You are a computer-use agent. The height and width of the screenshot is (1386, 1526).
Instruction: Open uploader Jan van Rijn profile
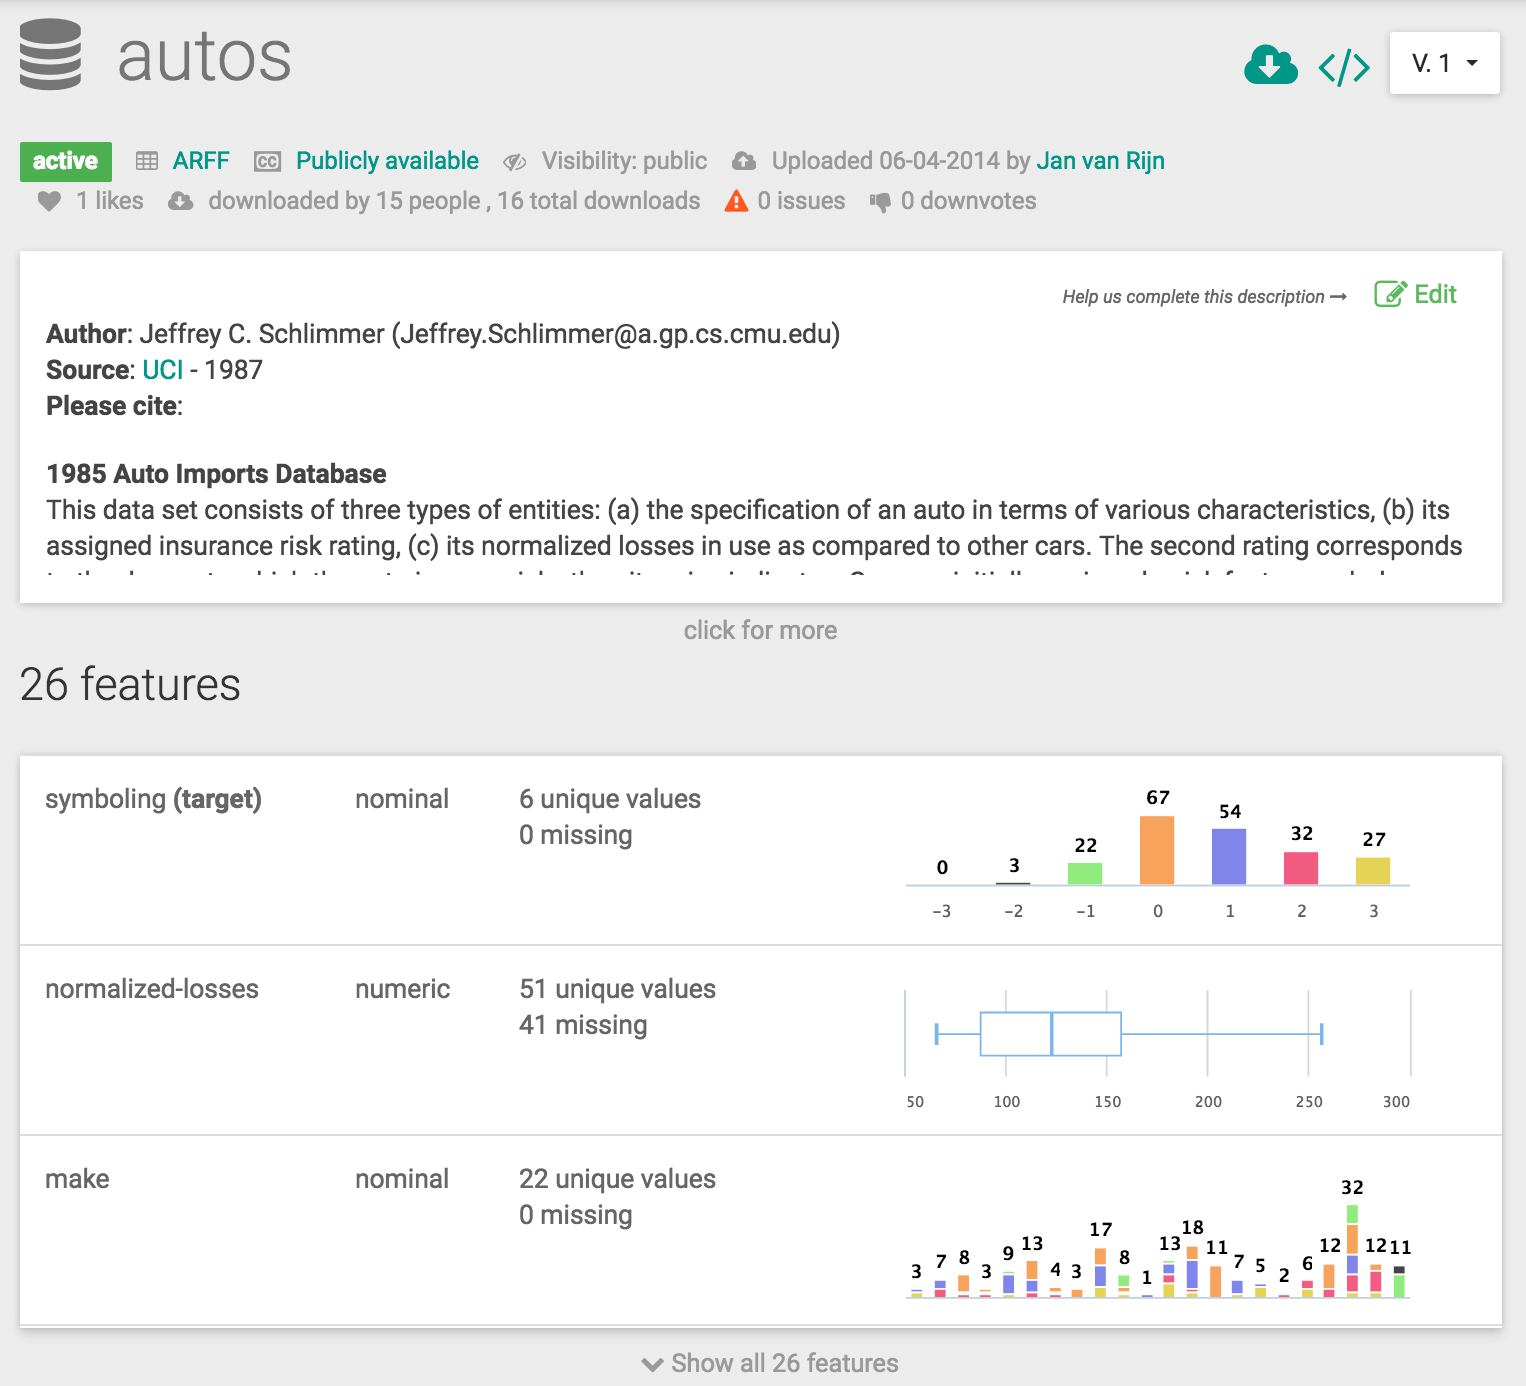point(1100,161)
